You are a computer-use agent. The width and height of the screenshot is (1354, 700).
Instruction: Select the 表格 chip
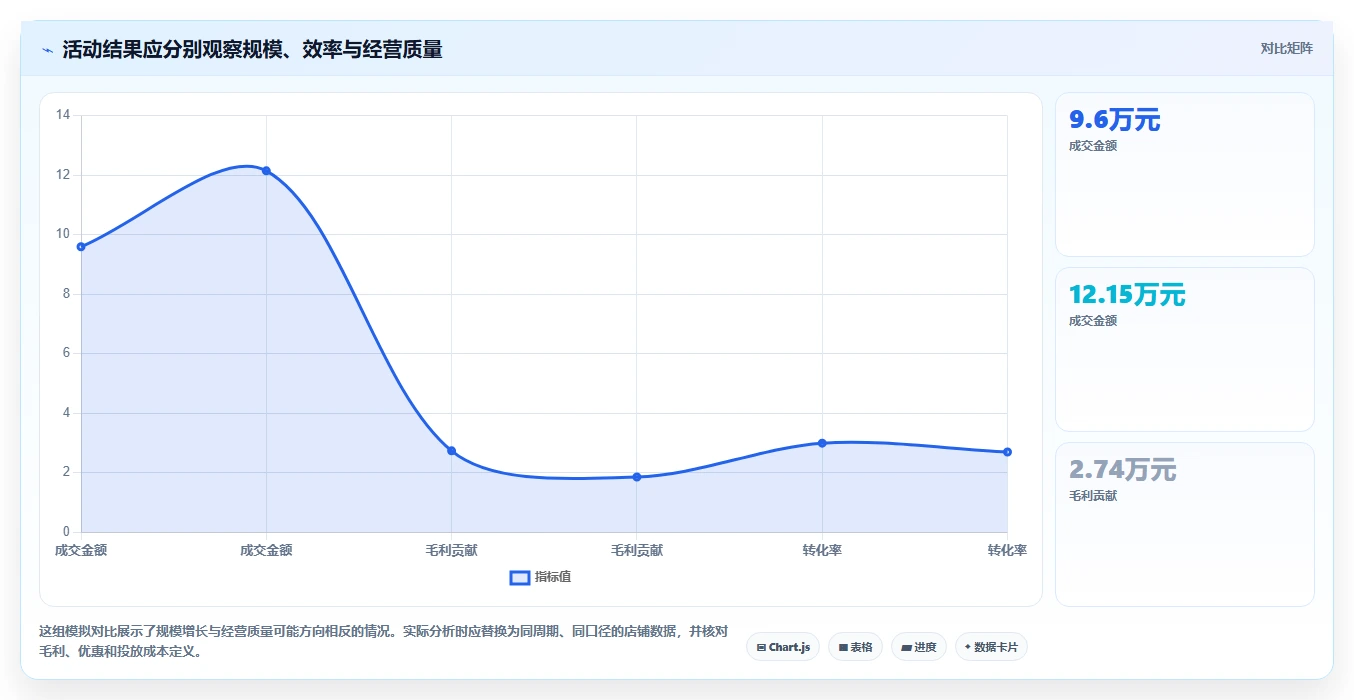point(855,647)
